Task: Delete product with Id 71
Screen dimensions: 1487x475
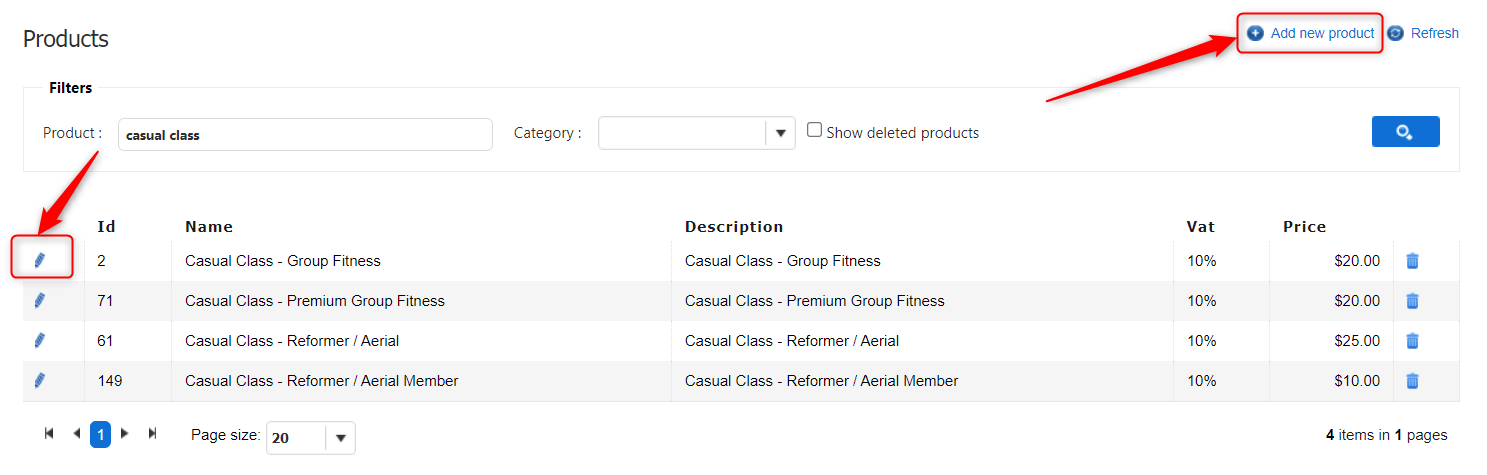Action: 1412,301
